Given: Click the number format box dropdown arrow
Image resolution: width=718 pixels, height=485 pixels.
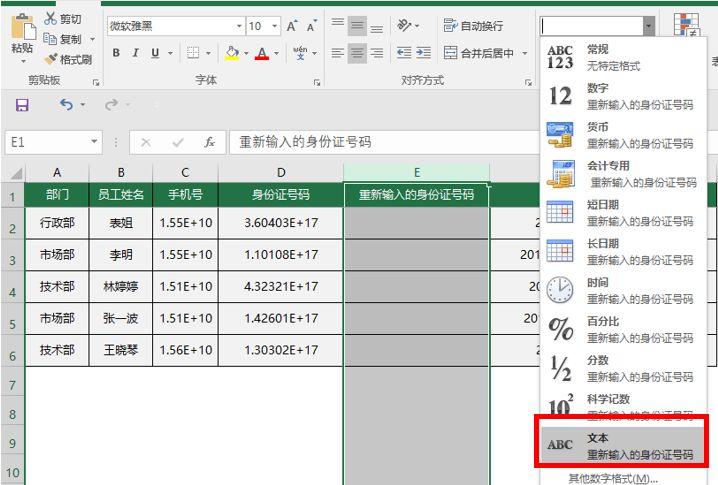Looking at the screenshot, I should point(648,26).
